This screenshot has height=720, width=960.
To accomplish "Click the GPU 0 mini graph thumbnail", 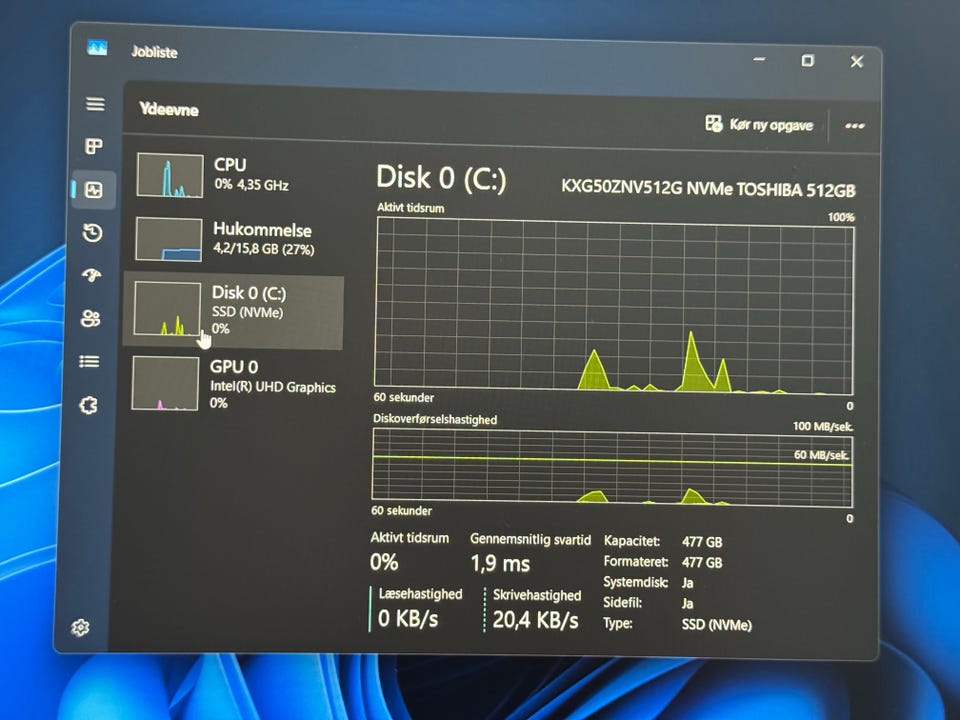I will click(x=165, y=384).
